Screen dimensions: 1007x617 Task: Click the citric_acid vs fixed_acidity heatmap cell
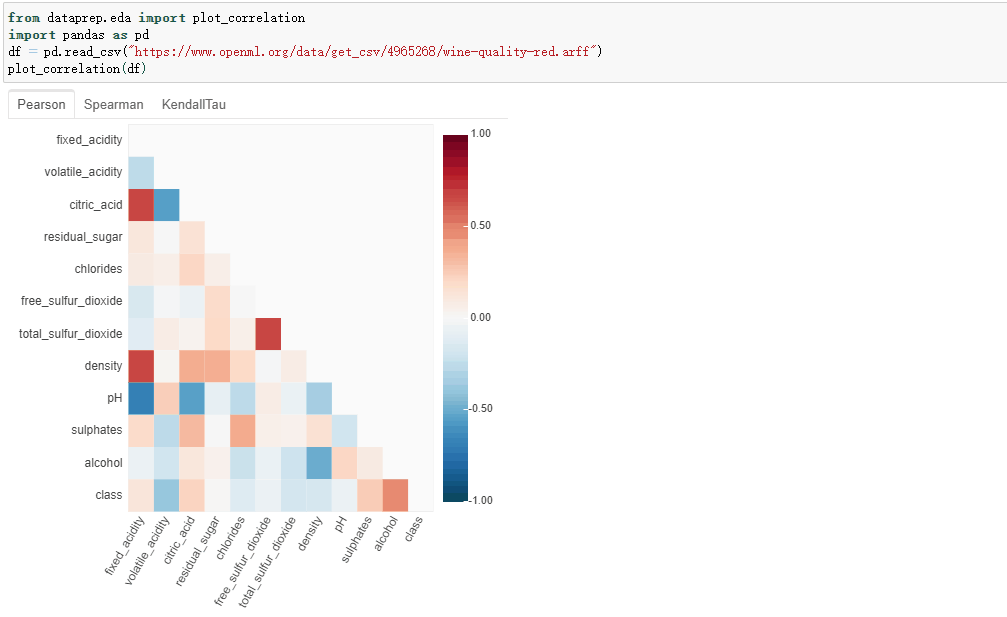[141, 205]
